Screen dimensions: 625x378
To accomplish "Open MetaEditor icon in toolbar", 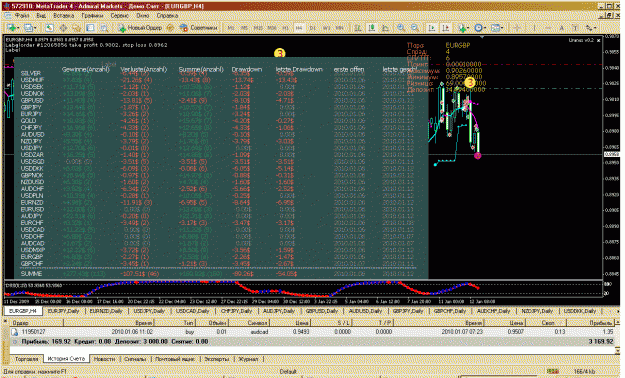I will coord(170,28).
